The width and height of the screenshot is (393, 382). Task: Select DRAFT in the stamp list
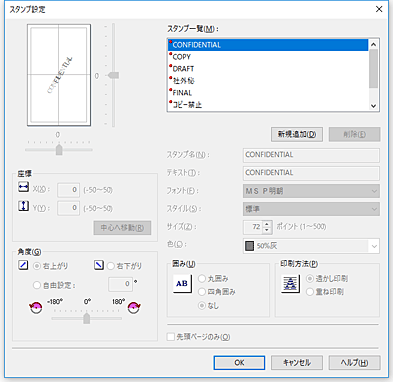pyautogui.click(x=268, y=69)
